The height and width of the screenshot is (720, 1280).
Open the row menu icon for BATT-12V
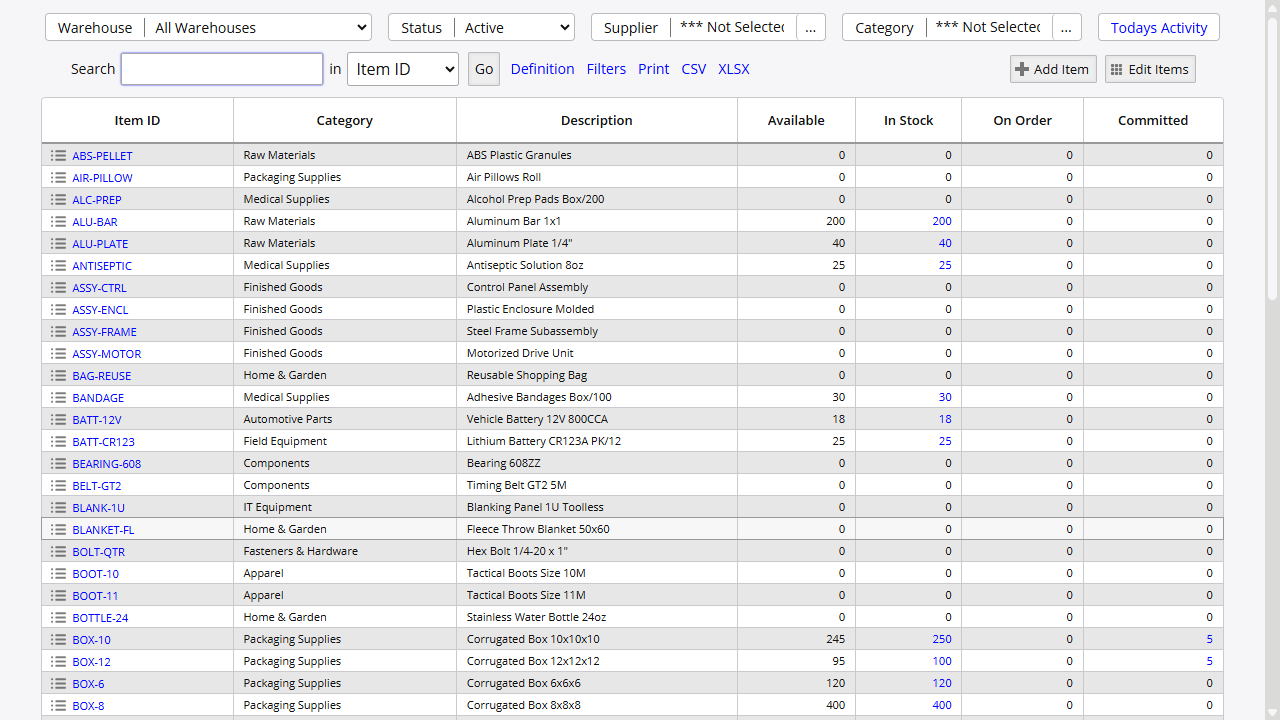click(x=58, y=420)
